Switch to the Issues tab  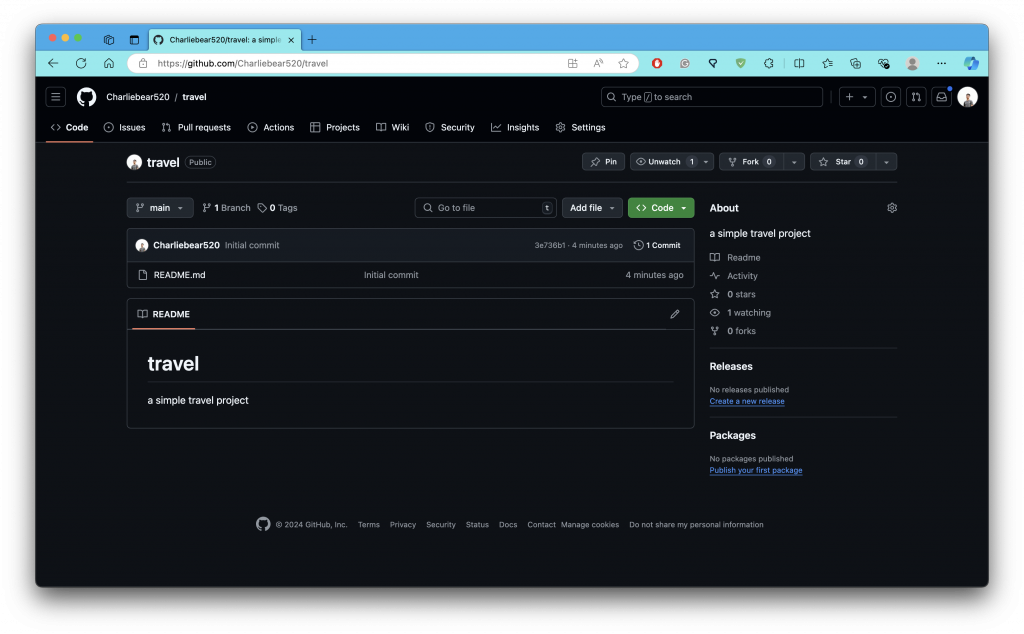[124, 127]
